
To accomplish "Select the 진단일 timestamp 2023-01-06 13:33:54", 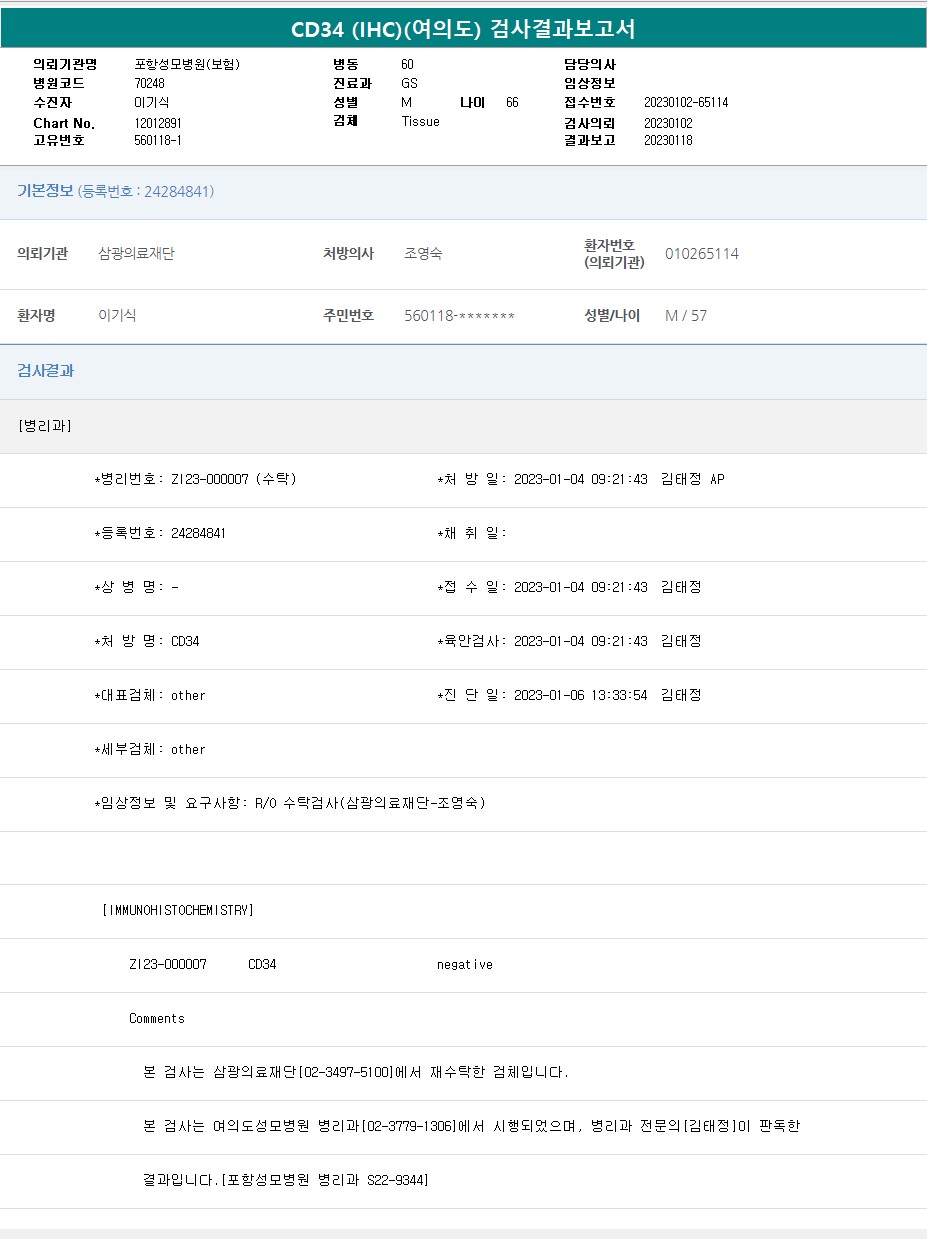I will pyautogui.click(x=580, y=695).
